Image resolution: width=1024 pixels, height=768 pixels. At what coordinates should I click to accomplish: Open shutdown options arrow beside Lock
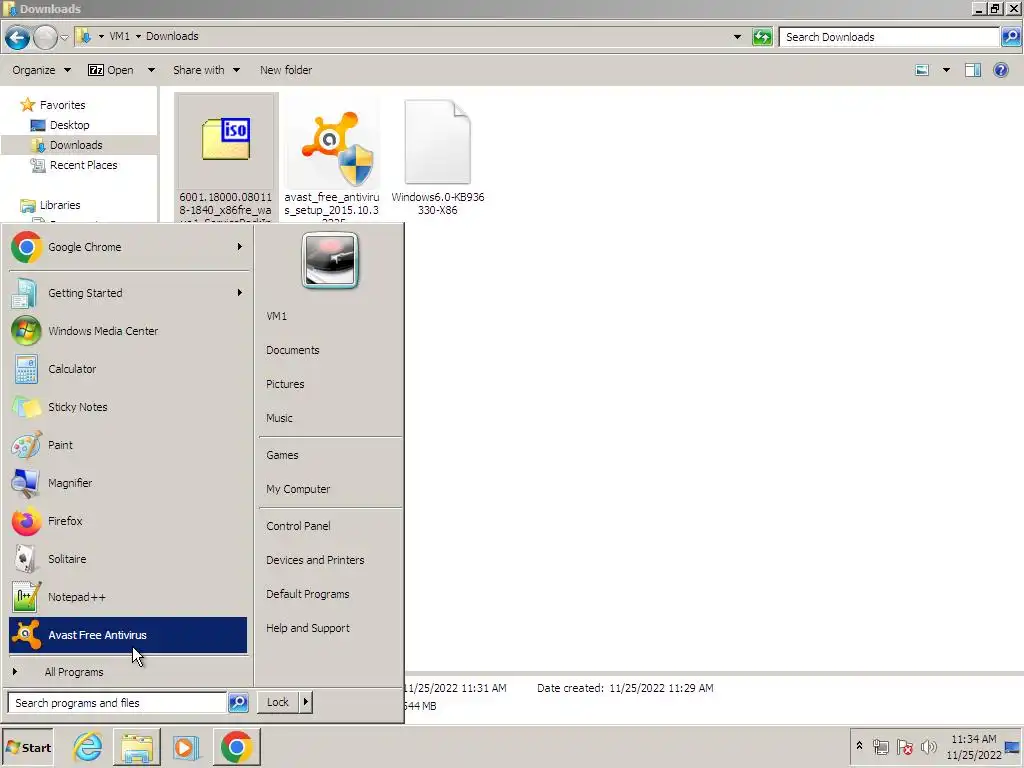pos(306,702)
